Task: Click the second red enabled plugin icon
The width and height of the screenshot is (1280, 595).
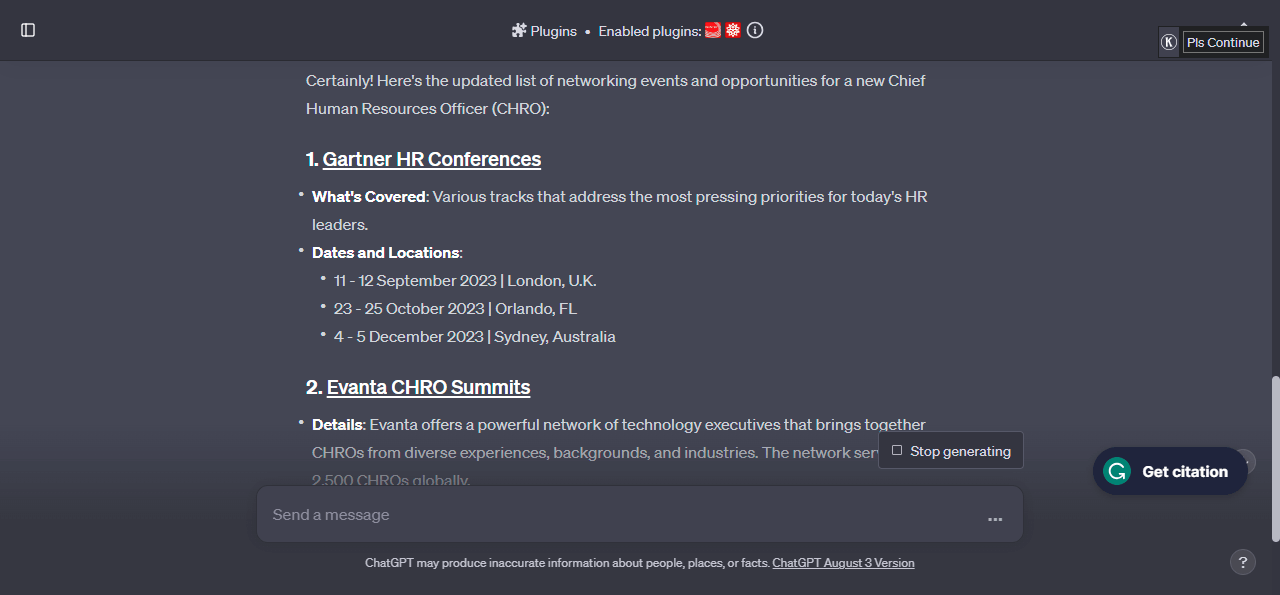Action: [x=733, y=30]
